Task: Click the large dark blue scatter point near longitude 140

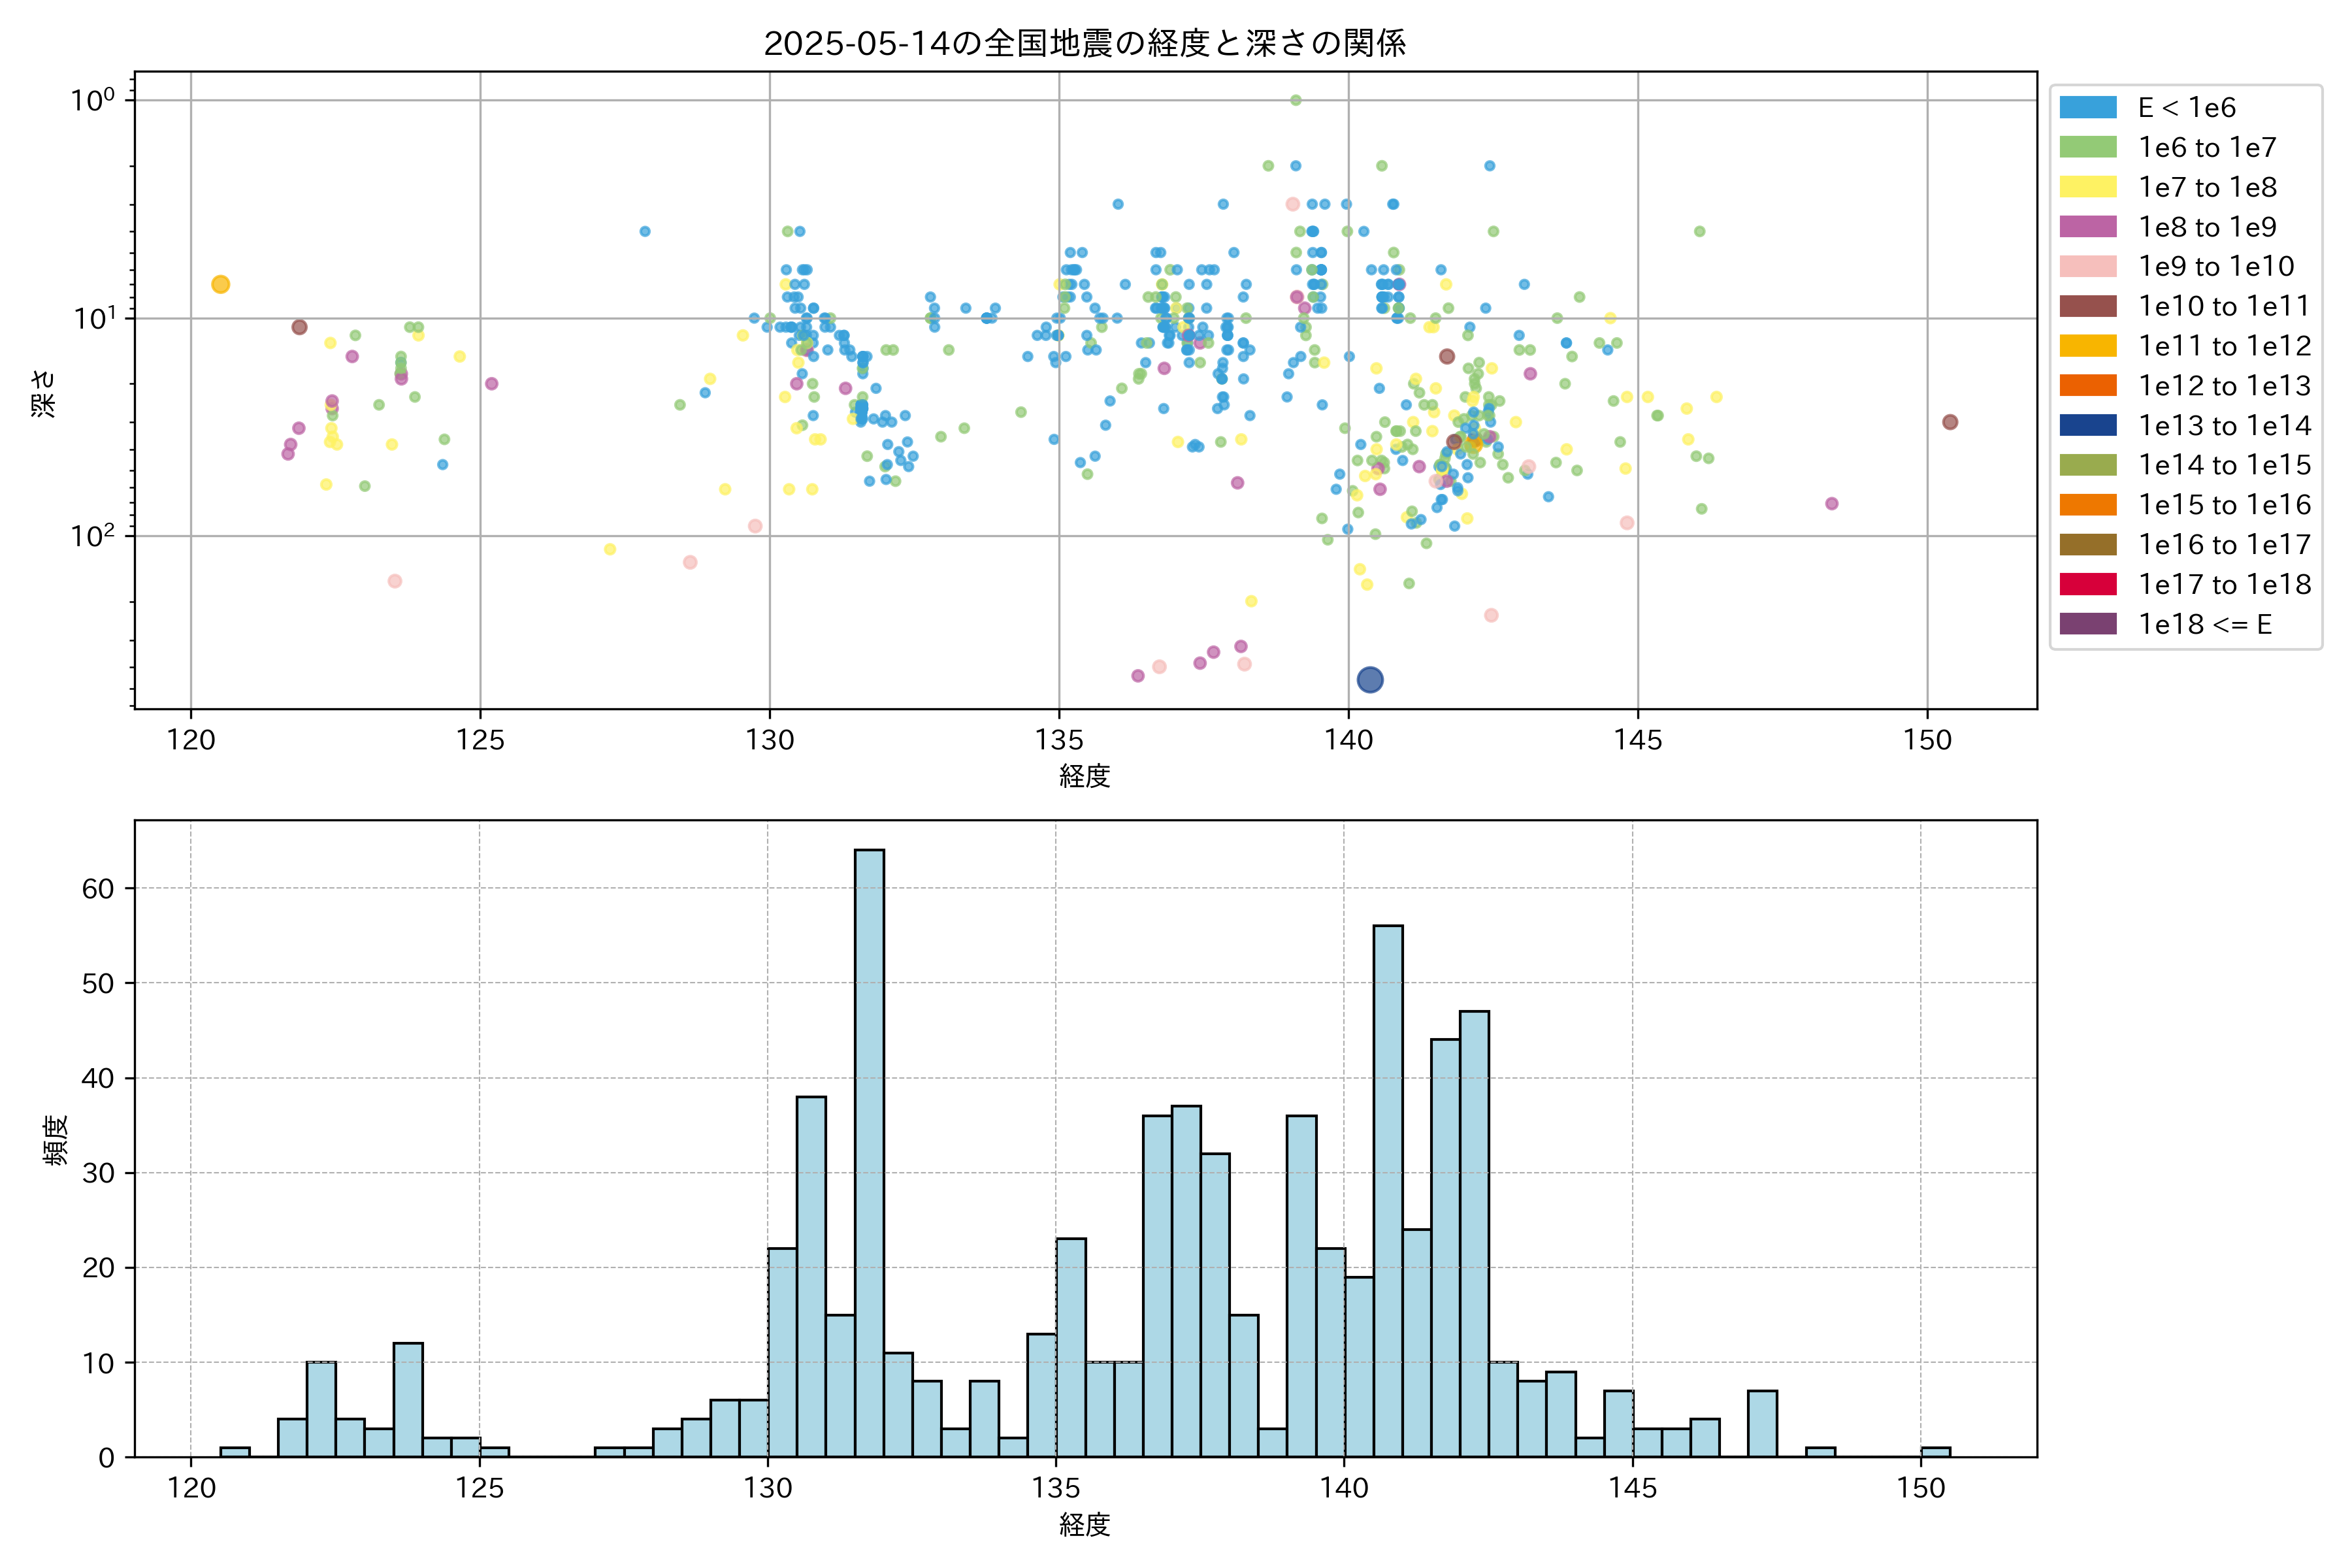Action: (1370, 680)
